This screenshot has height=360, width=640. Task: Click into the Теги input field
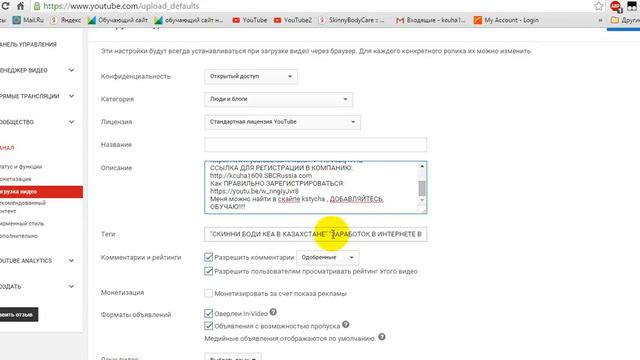click(316, 234)
